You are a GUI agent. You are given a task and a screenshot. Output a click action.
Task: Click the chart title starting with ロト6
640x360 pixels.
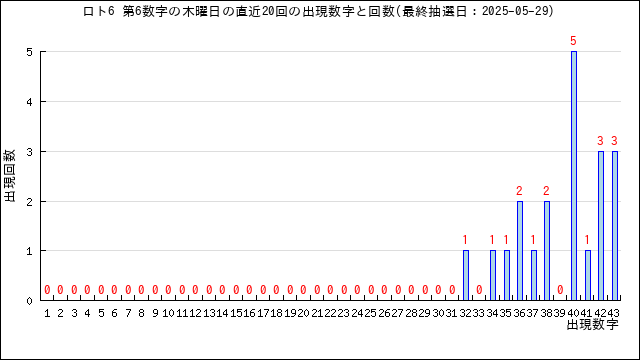318,11
